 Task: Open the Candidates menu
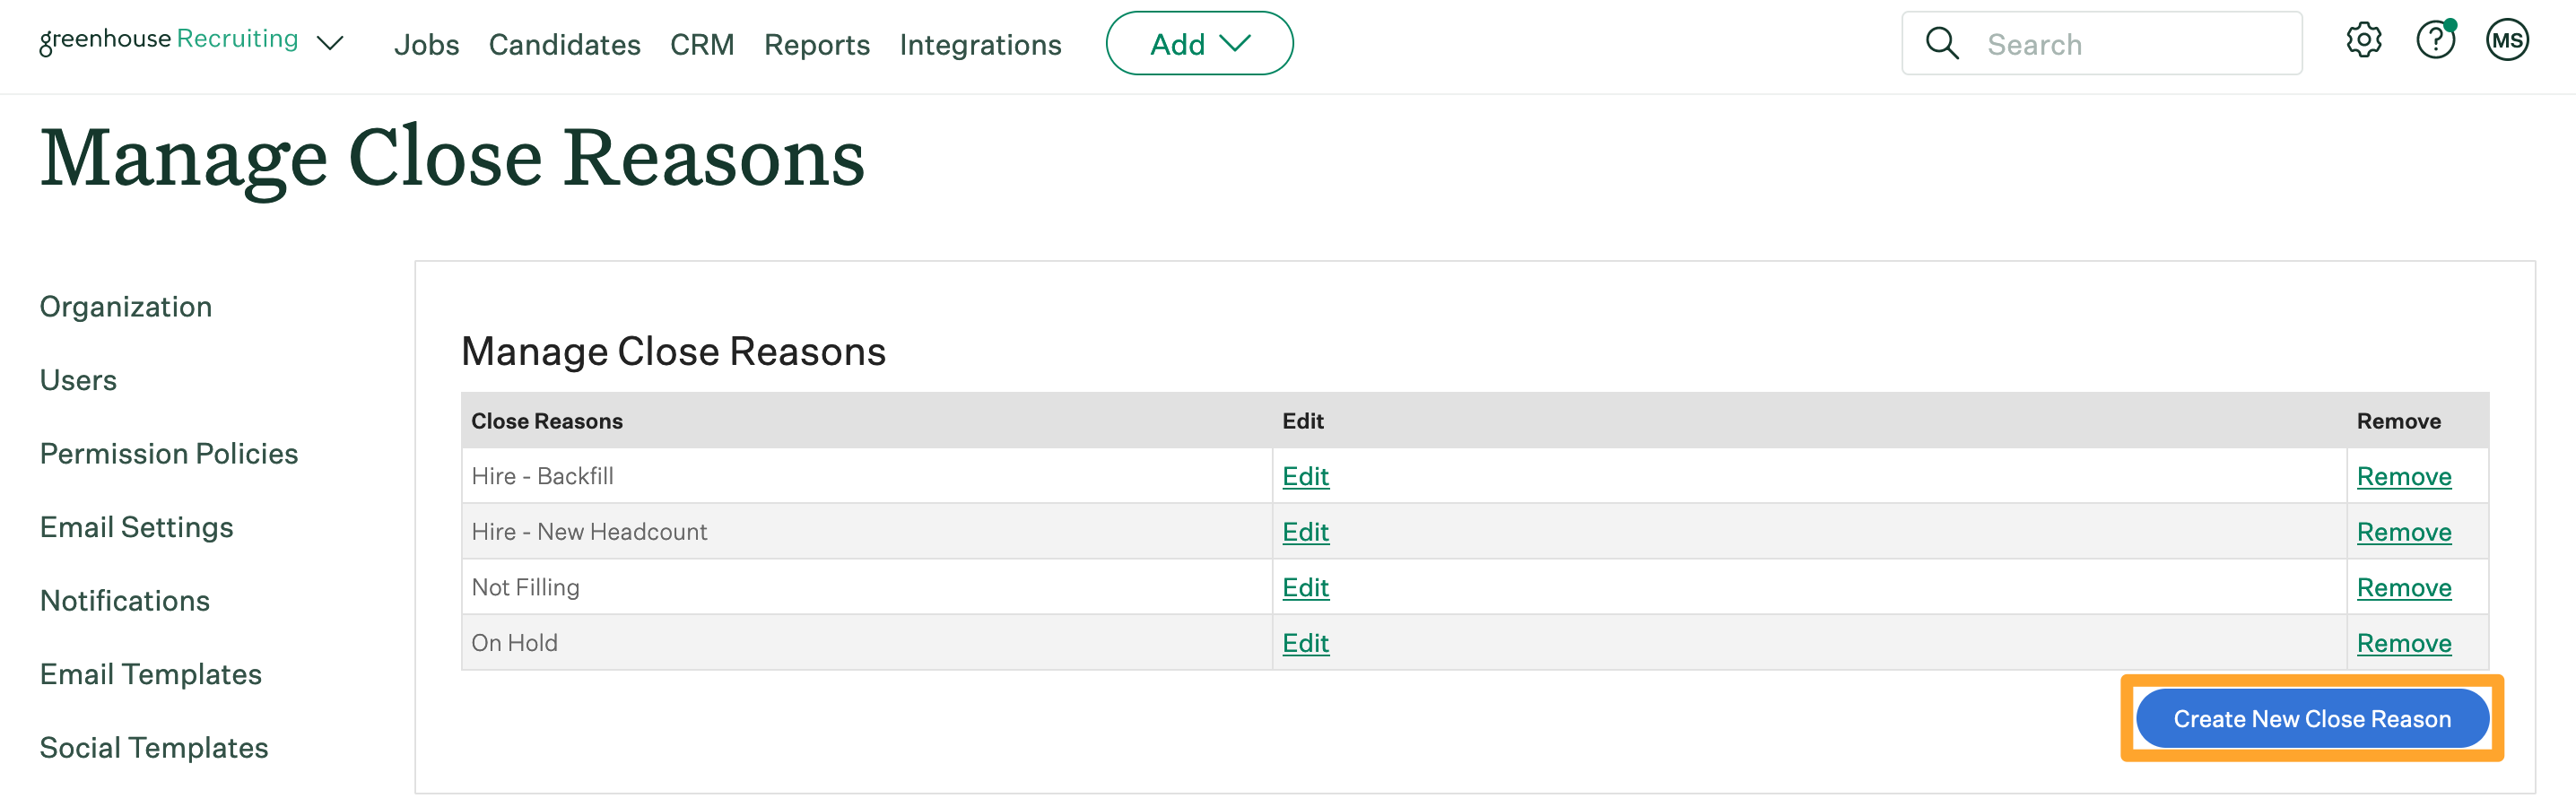pyautogui.click(x=564, y=44)
